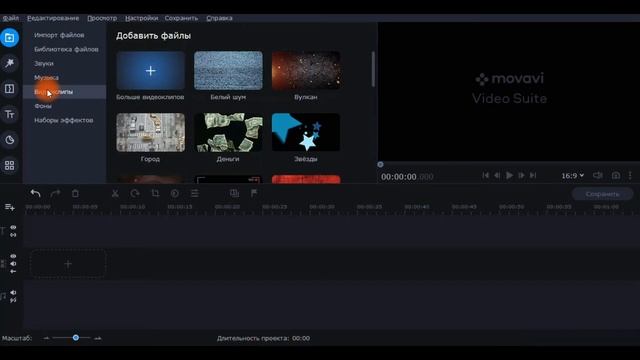Open the transitions panel icon
640x360 pixels.
coord(9,89)
